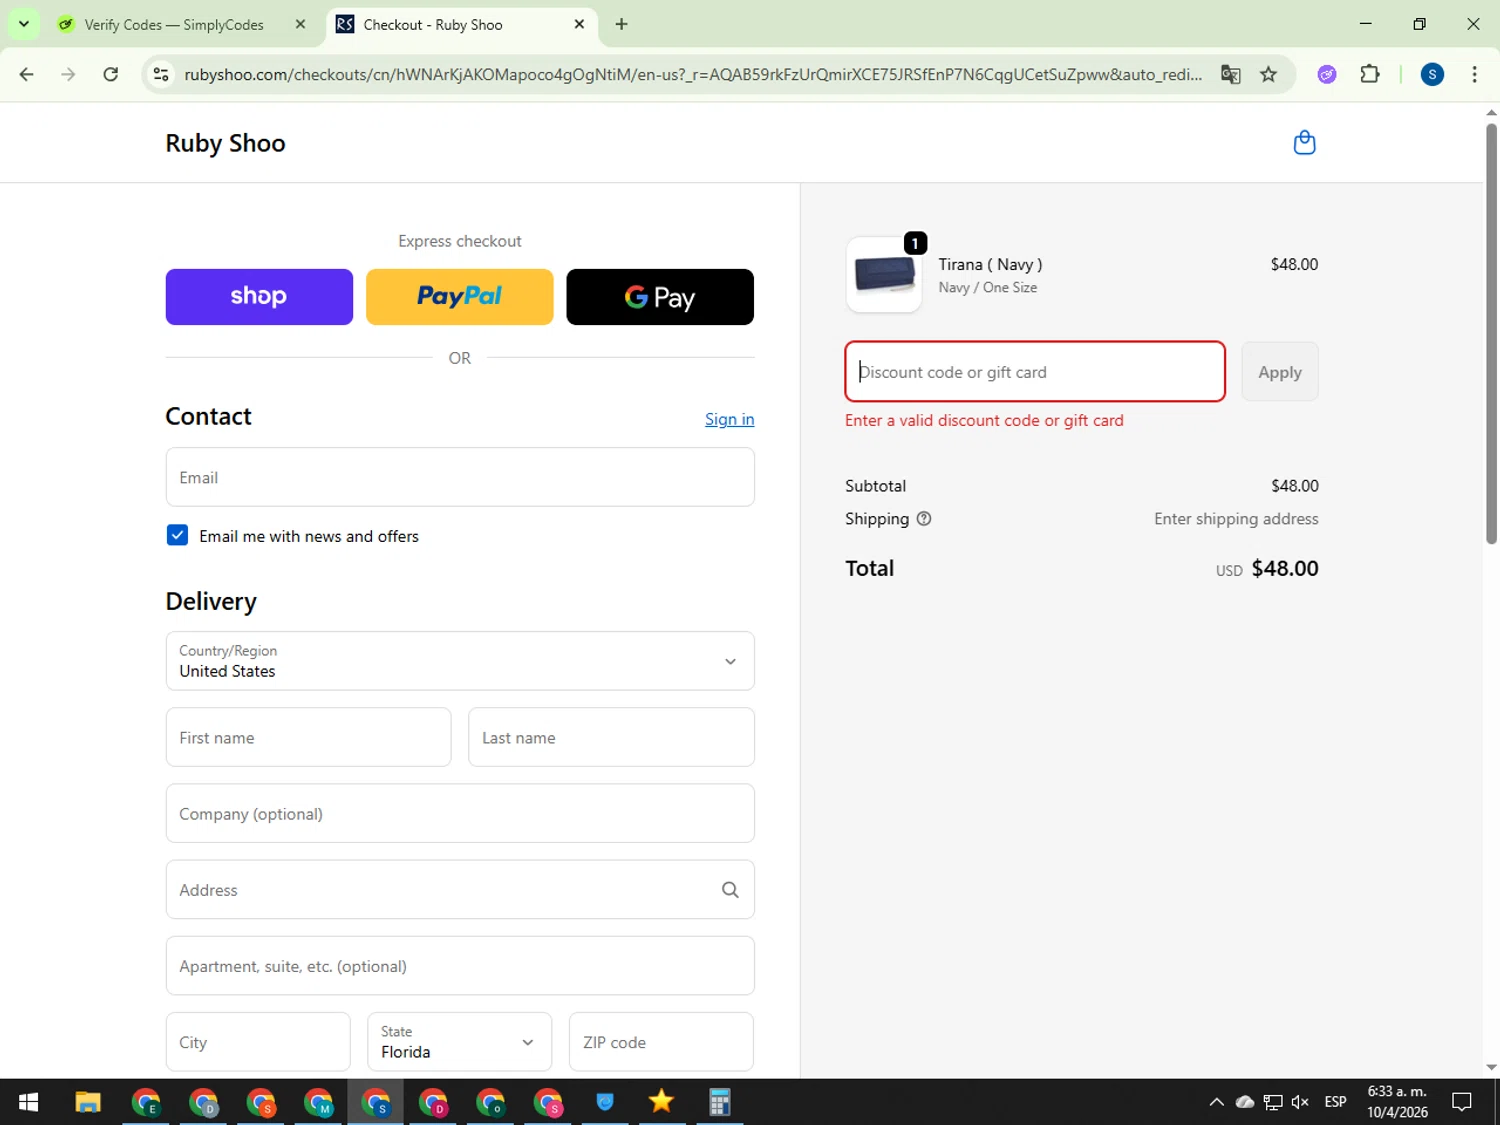Click the City input field
The width and height of the screenshot is (1500, 1125).
pyautogui.click(x=258, y=1042)
